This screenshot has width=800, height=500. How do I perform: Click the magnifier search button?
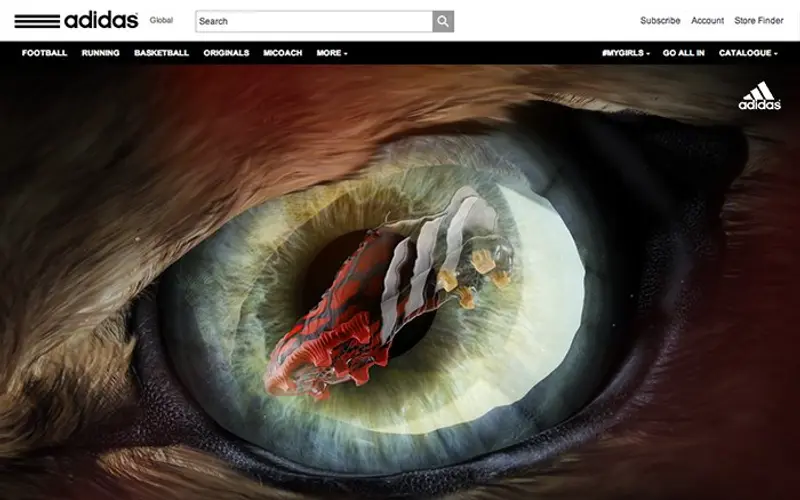tap(443, 21)
